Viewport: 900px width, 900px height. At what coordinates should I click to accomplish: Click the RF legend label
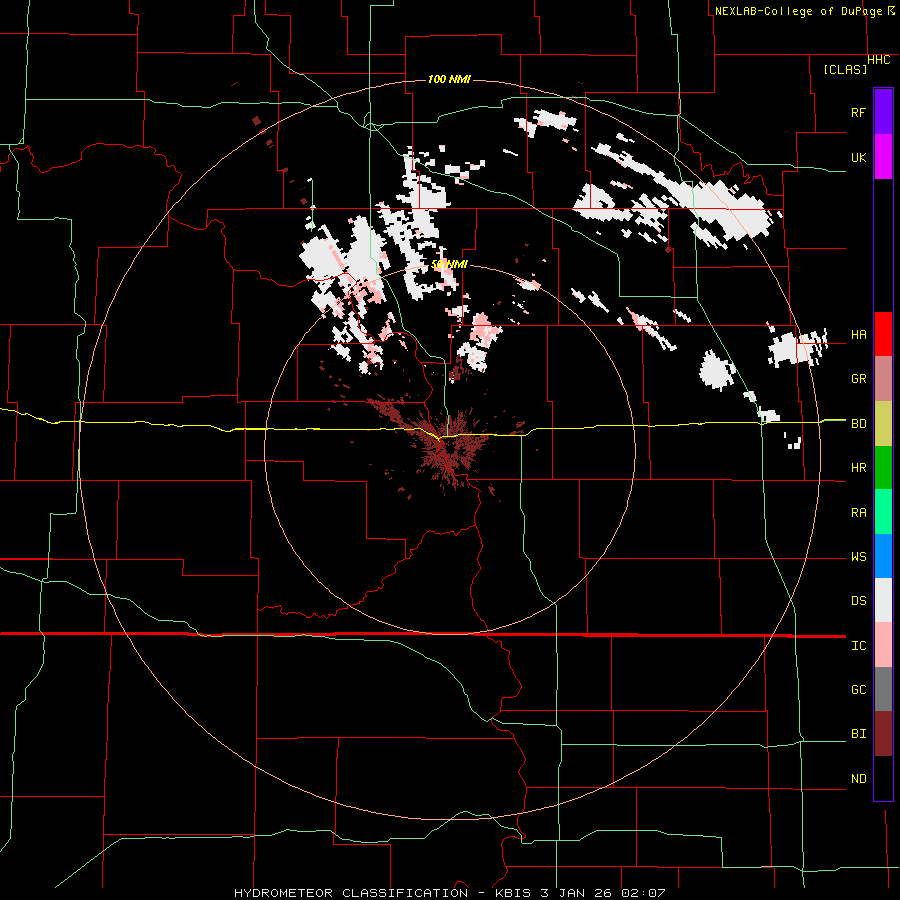tap(859, 112)
